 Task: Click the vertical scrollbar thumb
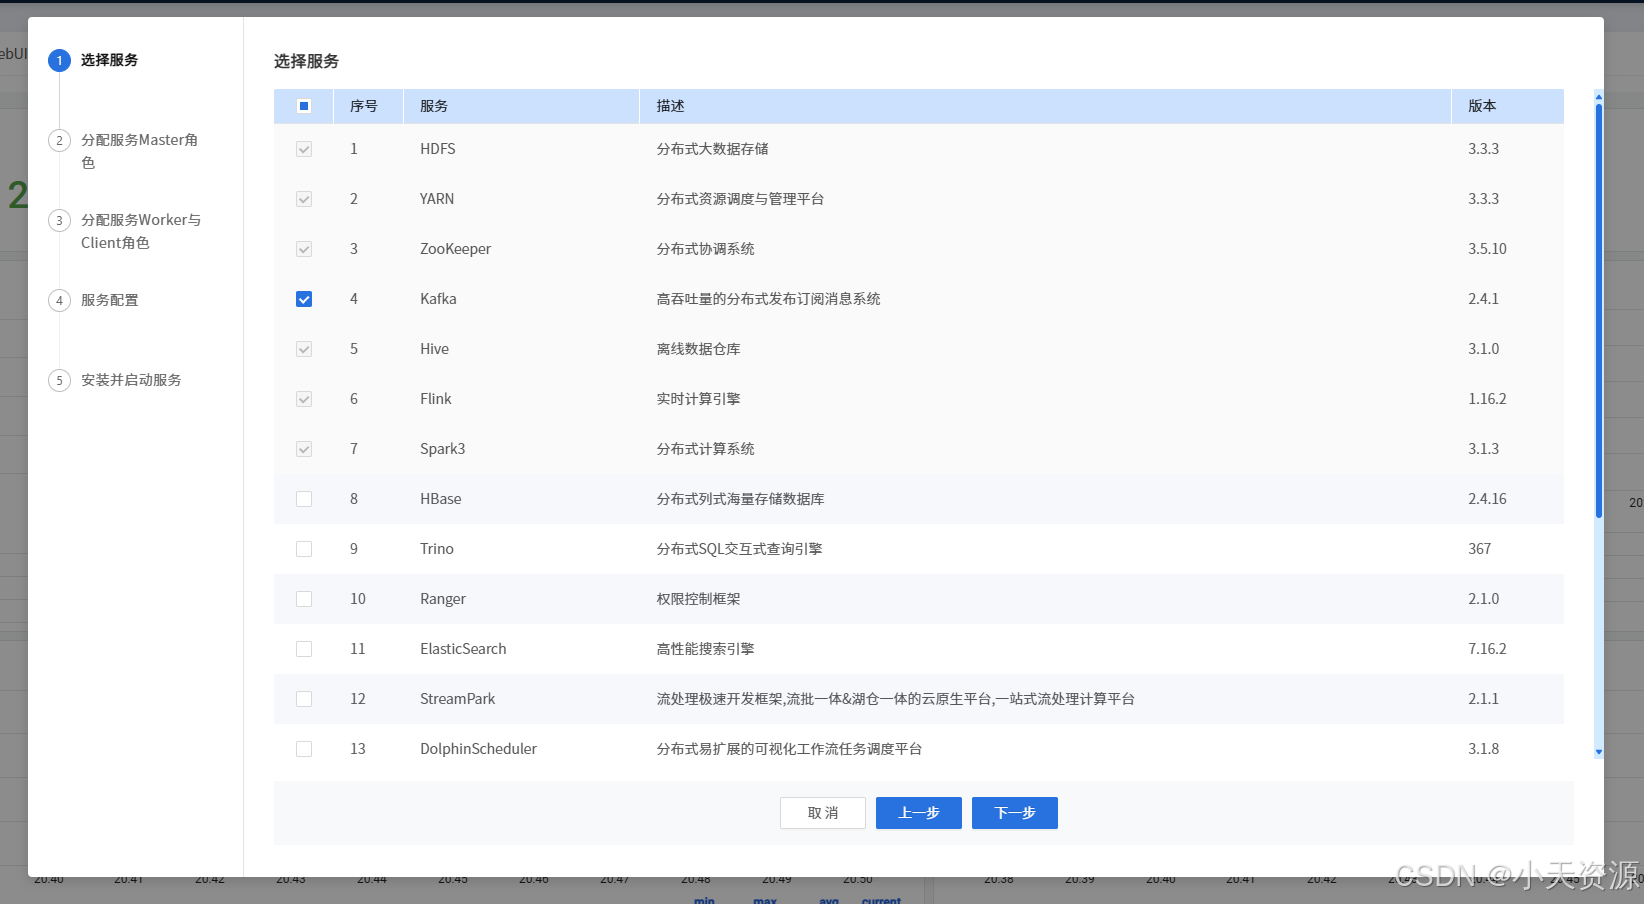1598,310
